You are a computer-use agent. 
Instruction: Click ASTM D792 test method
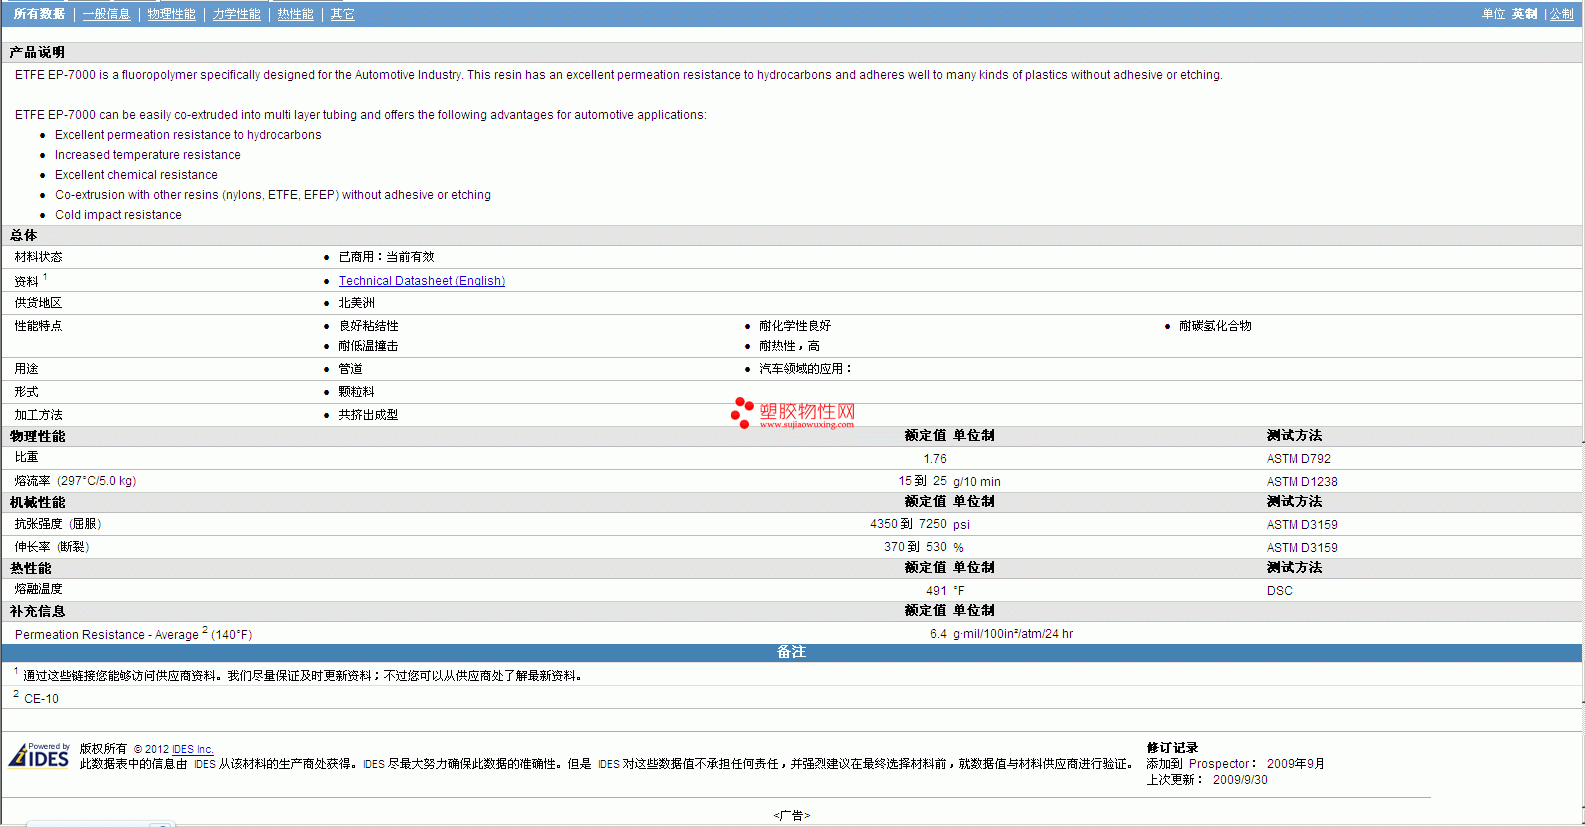pyautogui.click(x=1298, y=459)
